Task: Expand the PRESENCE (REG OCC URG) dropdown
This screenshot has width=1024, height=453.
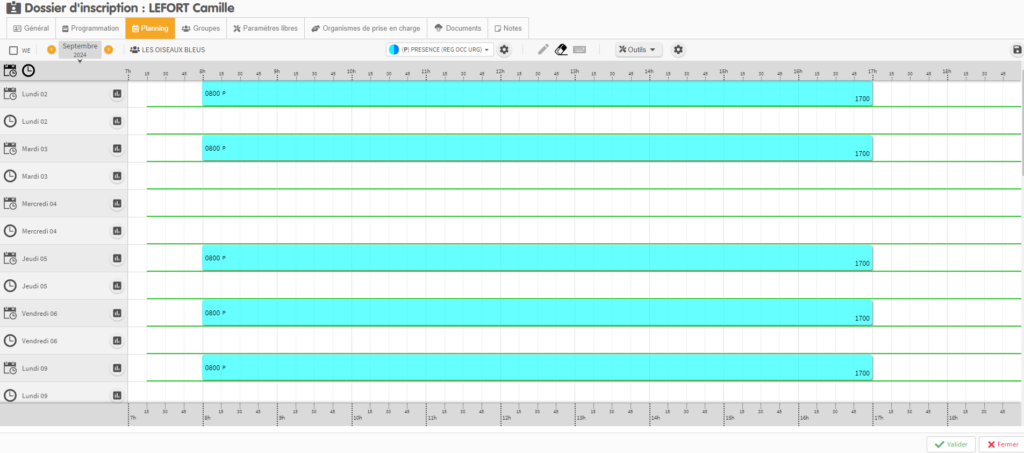Action: (440, 49)
